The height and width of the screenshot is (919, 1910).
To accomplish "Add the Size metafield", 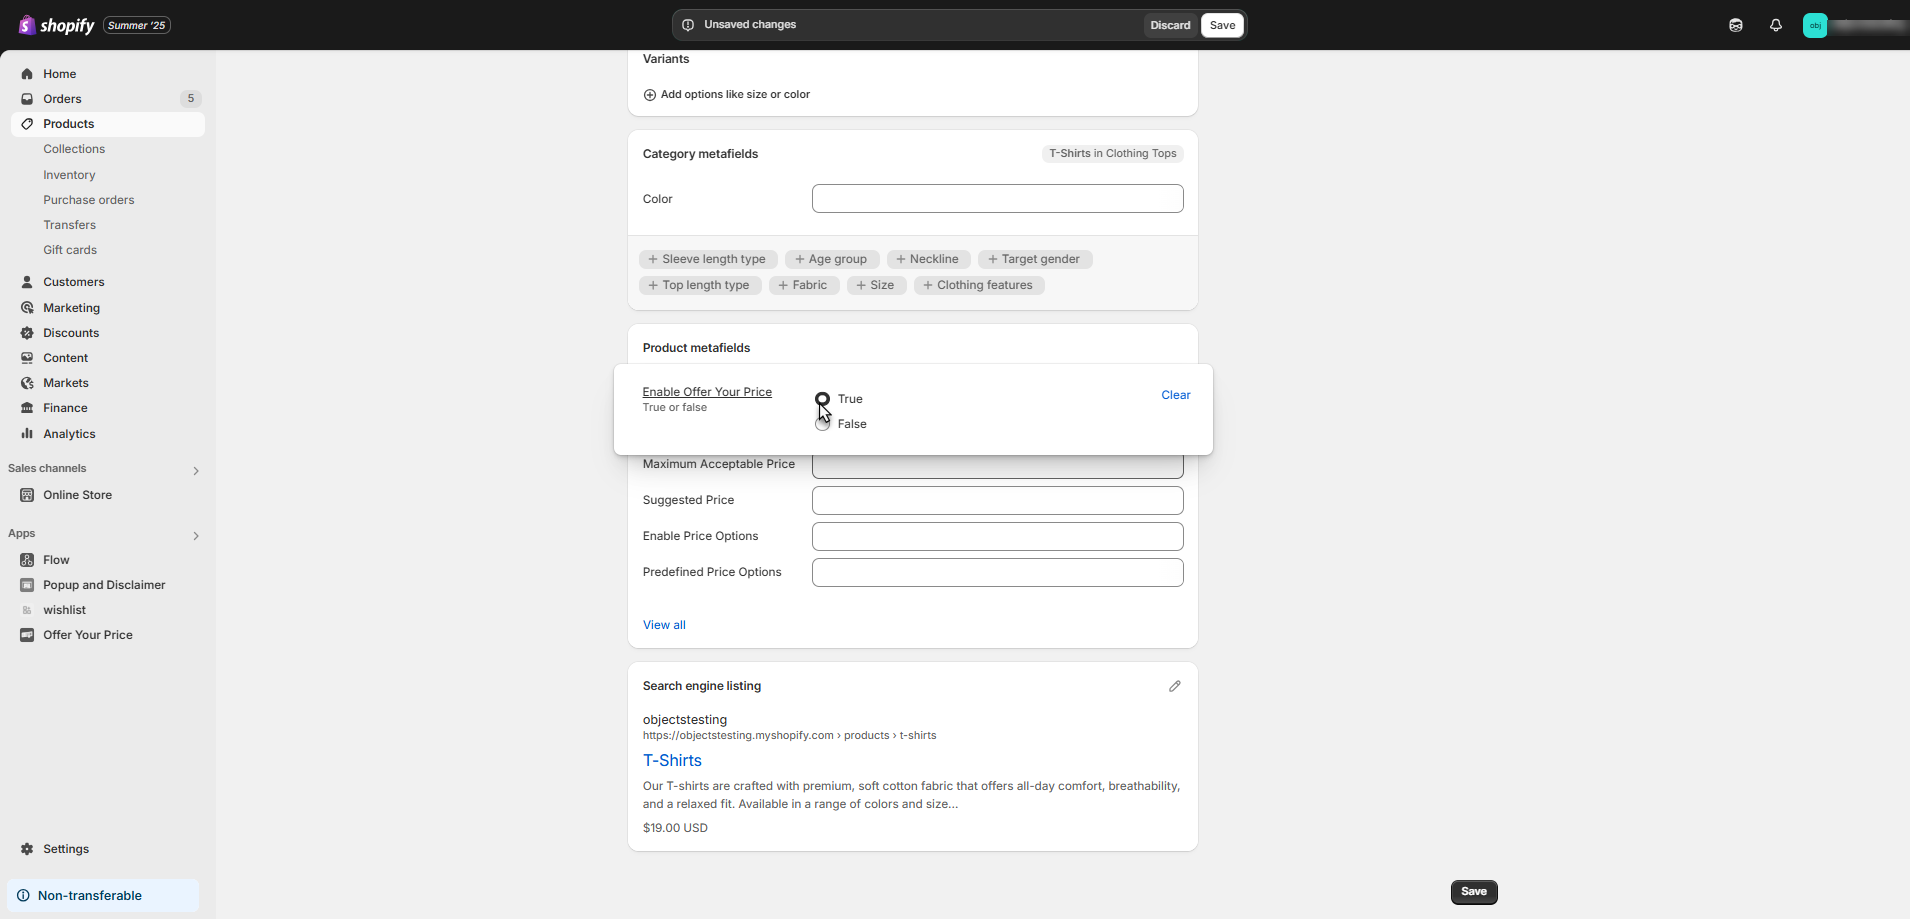I will 877,285.
